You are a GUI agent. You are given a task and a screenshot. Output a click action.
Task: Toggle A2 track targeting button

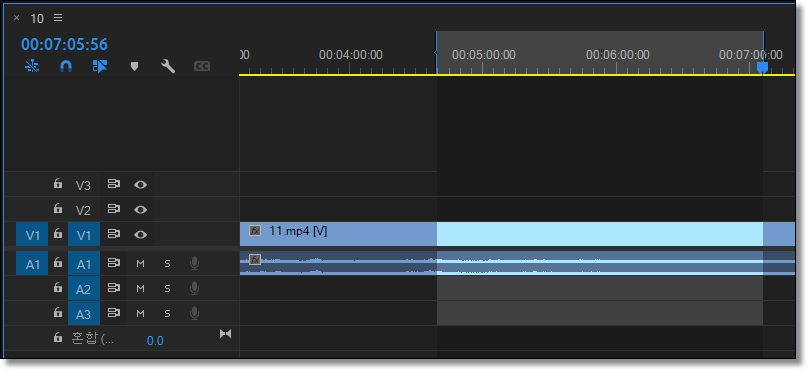coord(83,289)
